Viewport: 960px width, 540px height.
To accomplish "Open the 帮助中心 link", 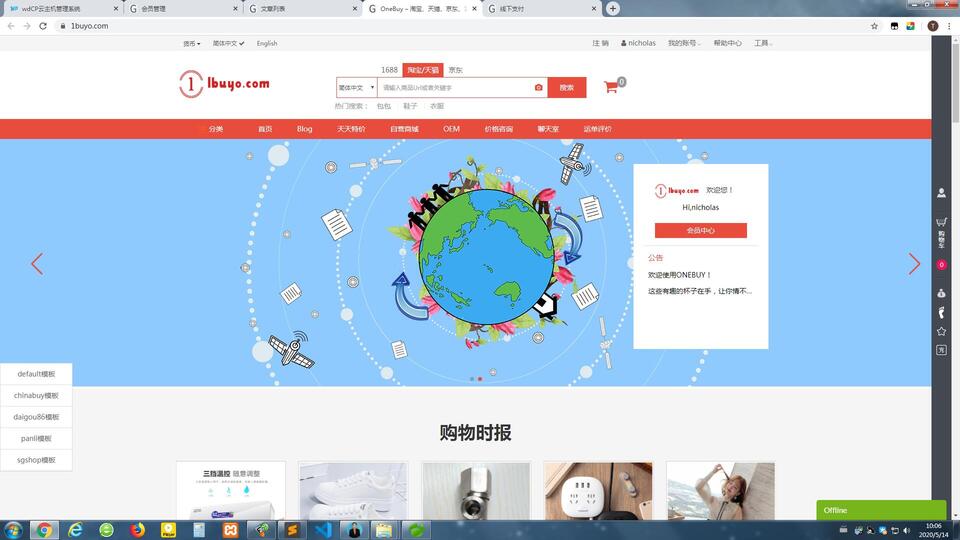I will coord(727,43).
